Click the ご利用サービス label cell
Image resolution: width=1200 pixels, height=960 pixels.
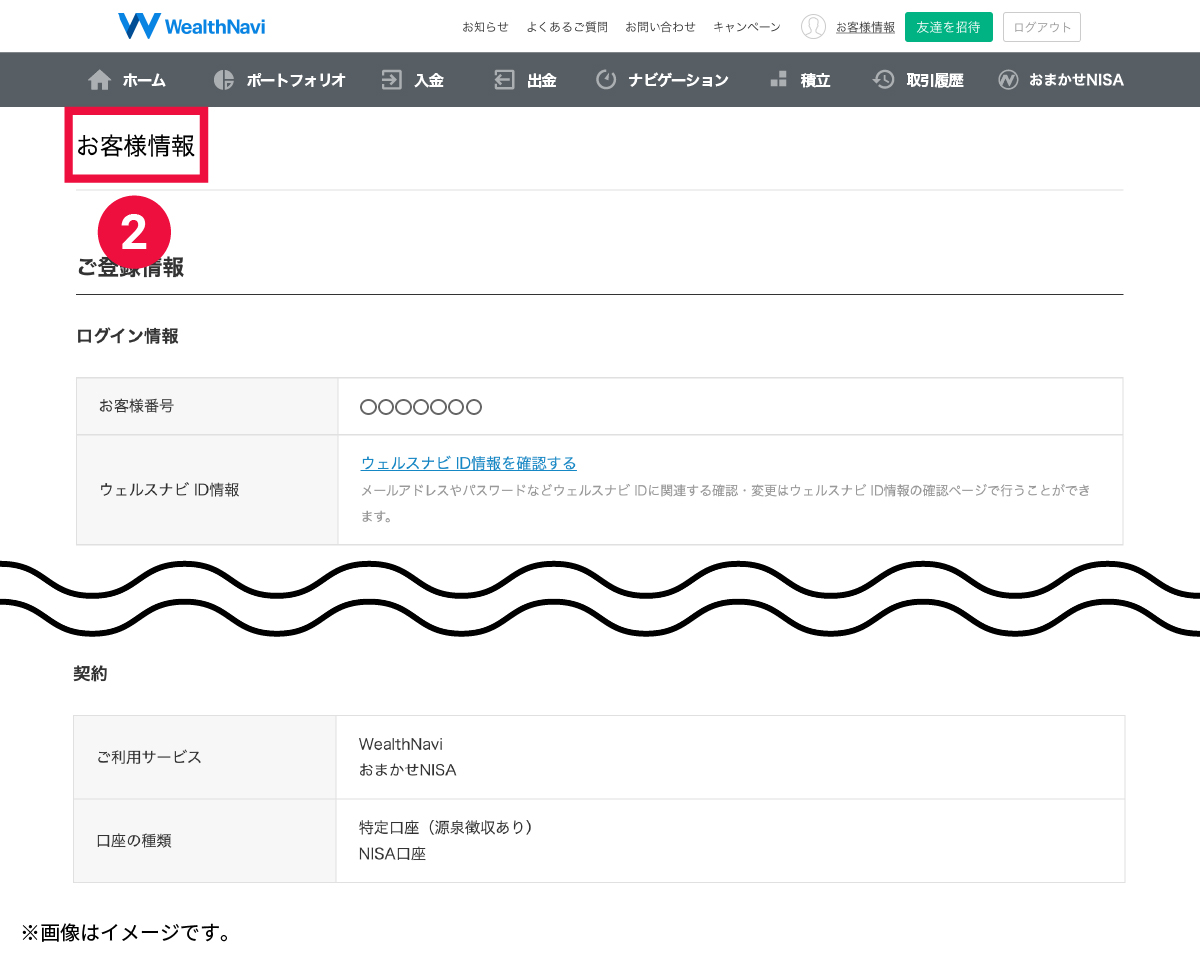point(205,757)
